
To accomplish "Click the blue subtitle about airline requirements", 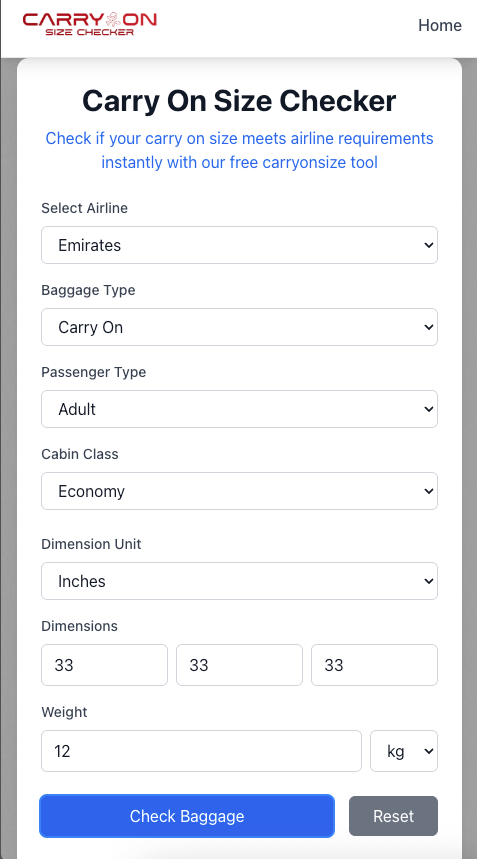I will 239,150.
